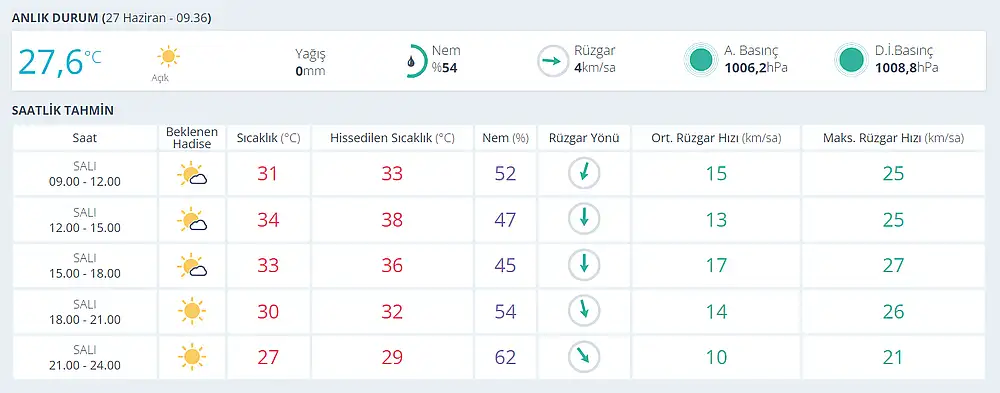Image resolution: width=1000 pixels, height=393 pixels.
Task: Click the current wind direction arrow icon
Action: [x=552, y=61]
